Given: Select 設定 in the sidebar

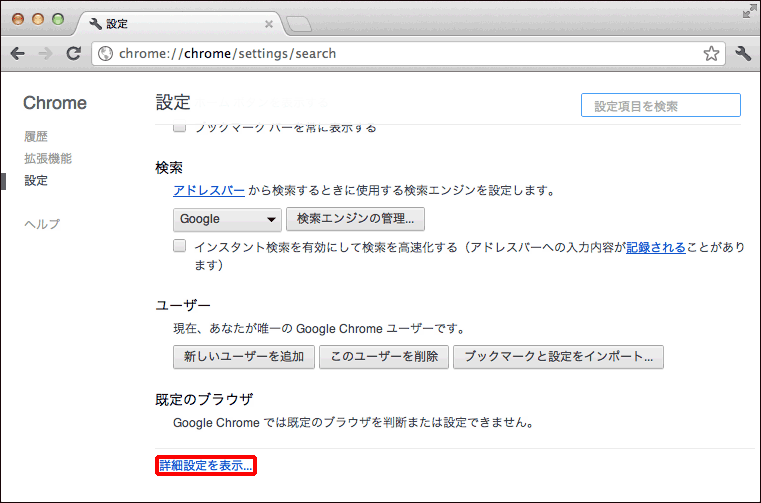Looking at the screenshot, I should [36, 181].
